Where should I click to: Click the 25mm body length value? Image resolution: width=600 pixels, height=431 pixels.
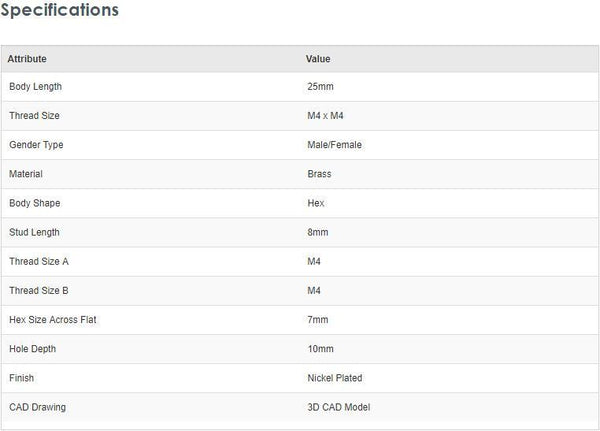[x=320, y=87]
